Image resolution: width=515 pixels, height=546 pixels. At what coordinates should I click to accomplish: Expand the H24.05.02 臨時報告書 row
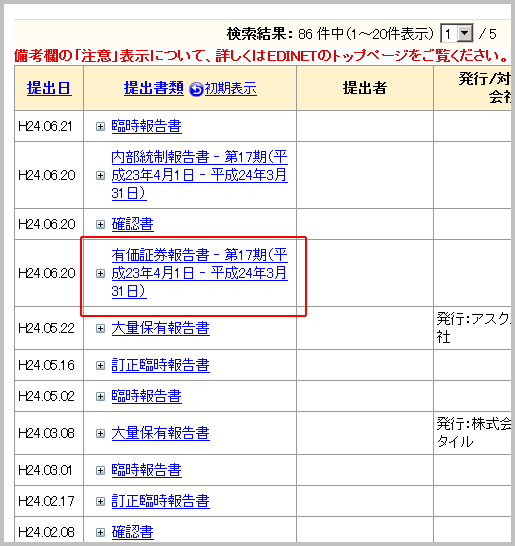click(x=100, y=396)
